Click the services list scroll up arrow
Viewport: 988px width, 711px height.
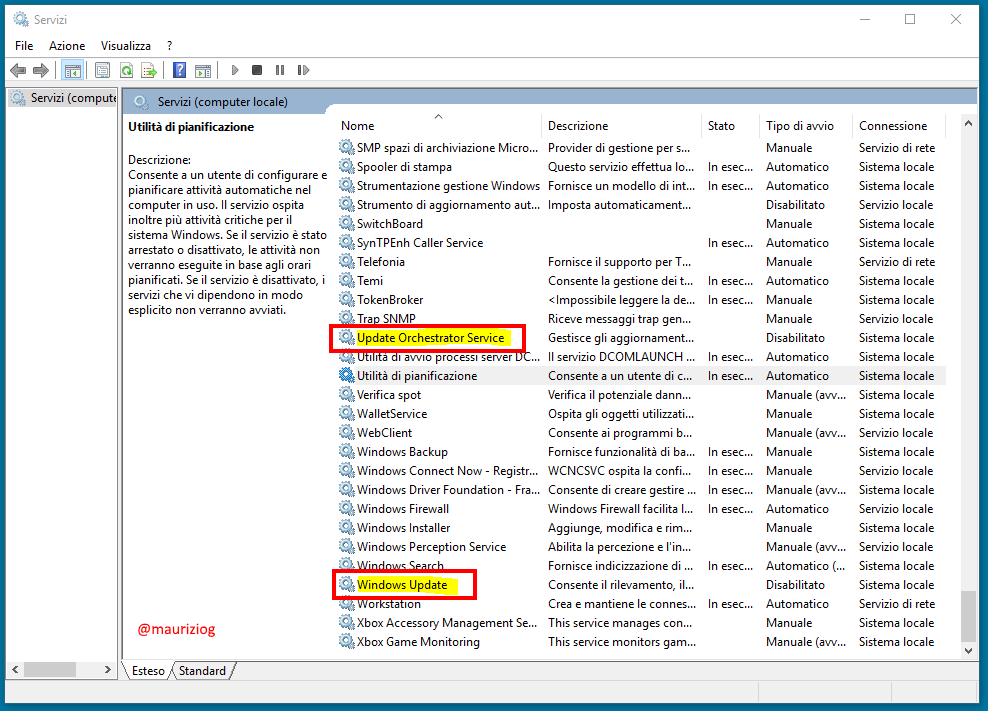tap(968, 124)
